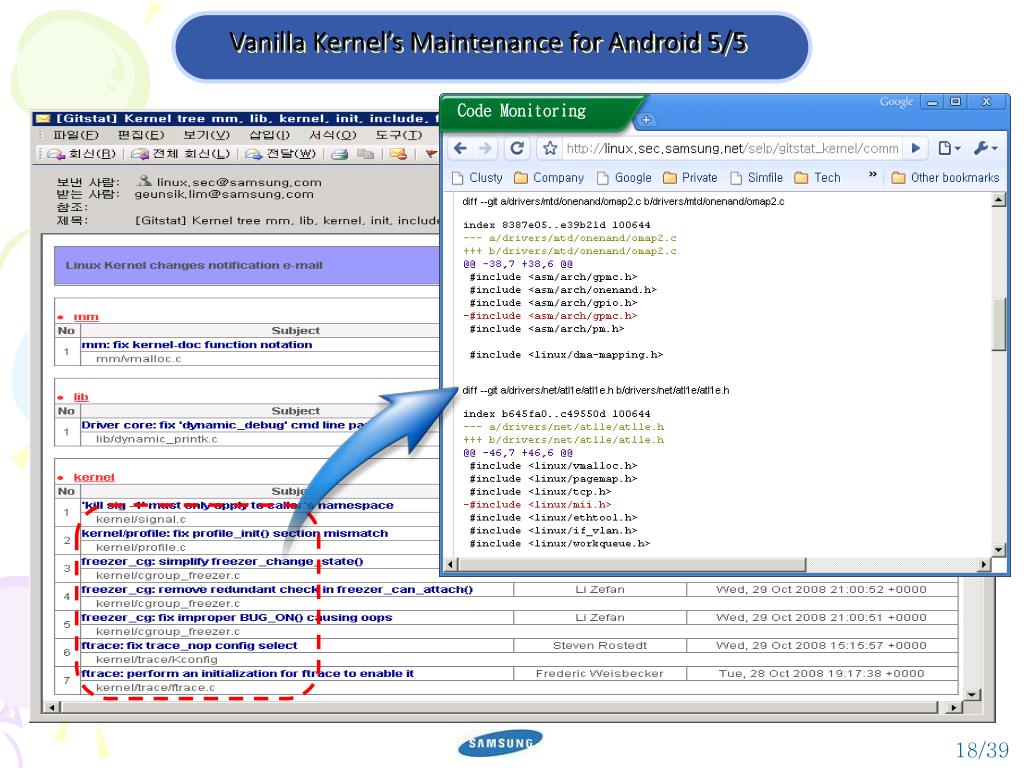Click author cell 'Steven Rostedt'
Image resolution: width=1024 pixels, height=768 pixels.
[x=600, y=646]
